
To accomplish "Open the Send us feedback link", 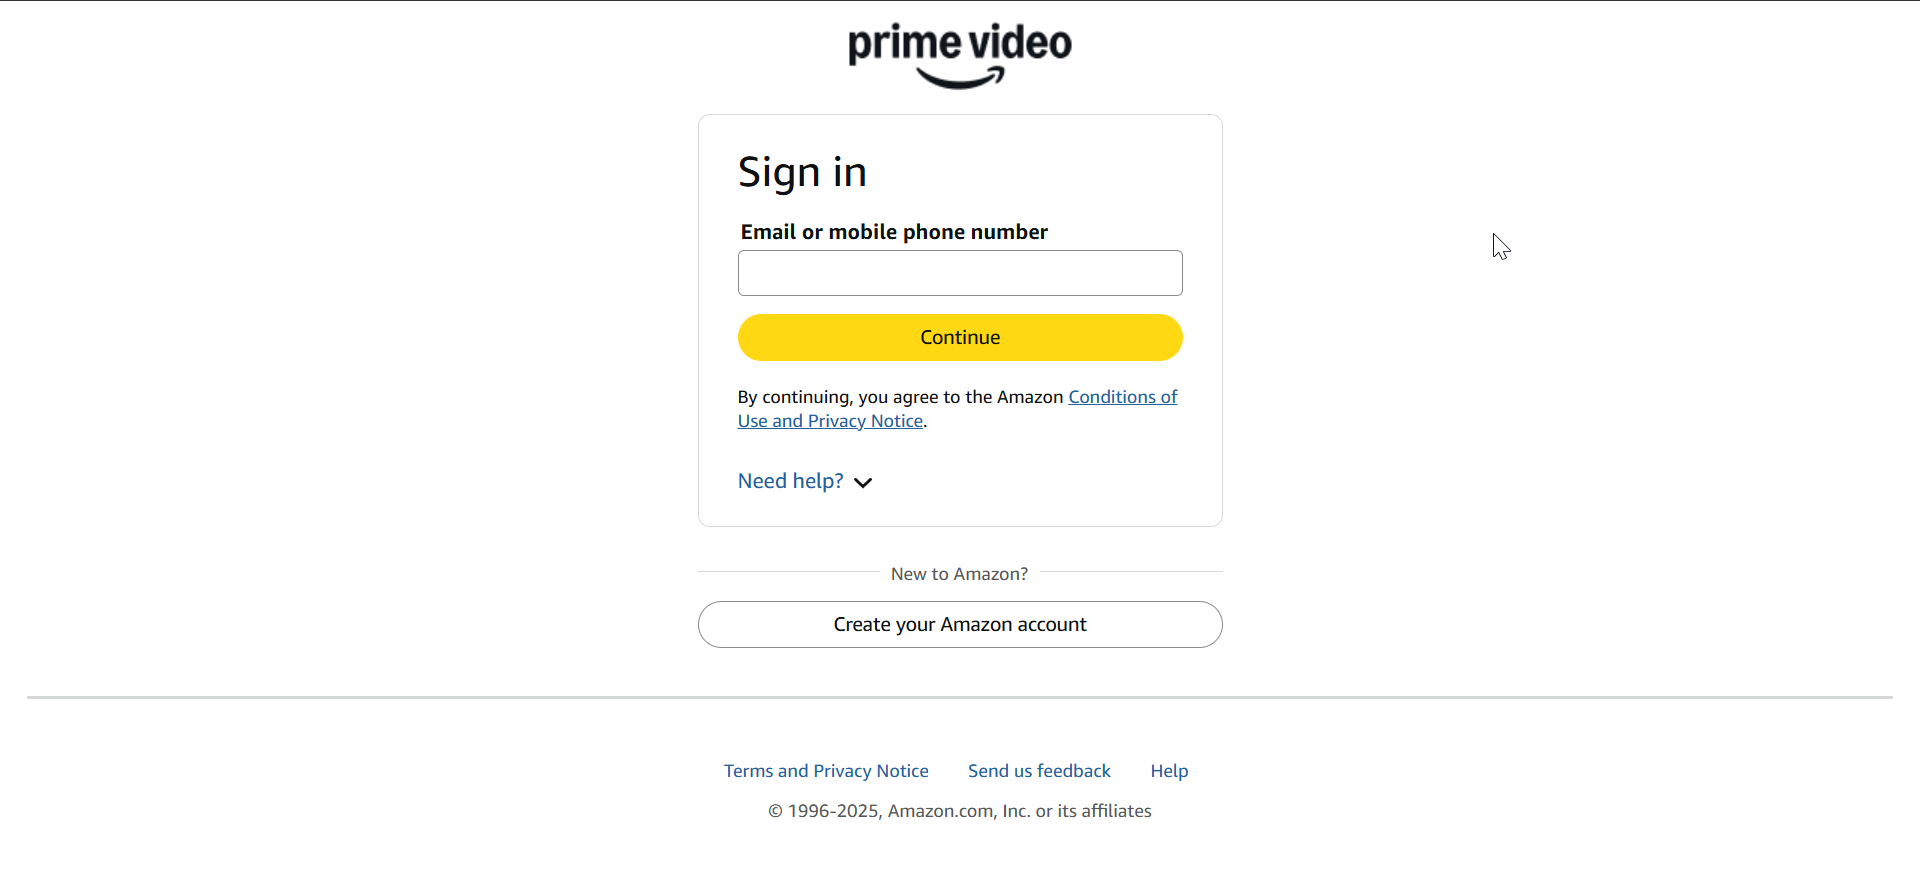I will pos(1039,771).
